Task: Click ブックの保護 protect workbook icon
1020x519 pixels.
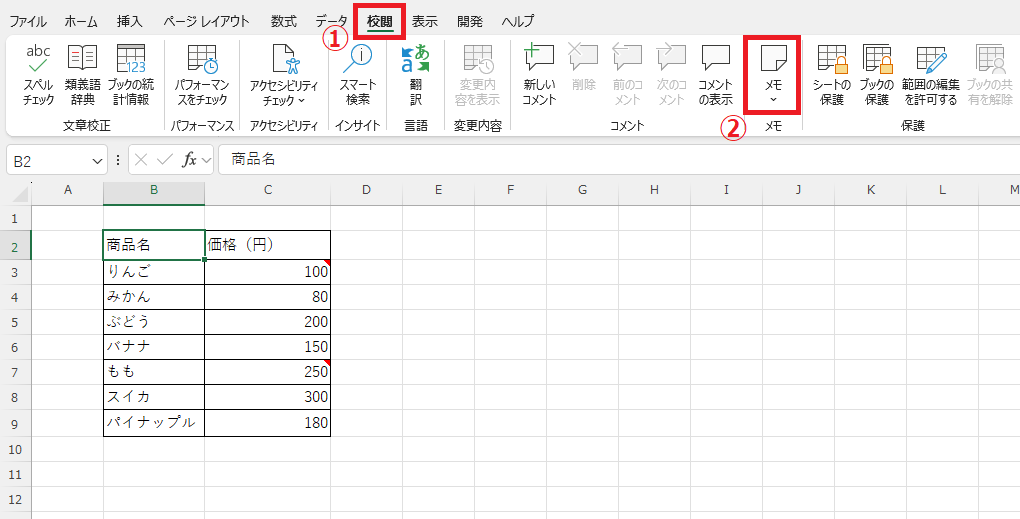Action: click(x=877, y=74)
